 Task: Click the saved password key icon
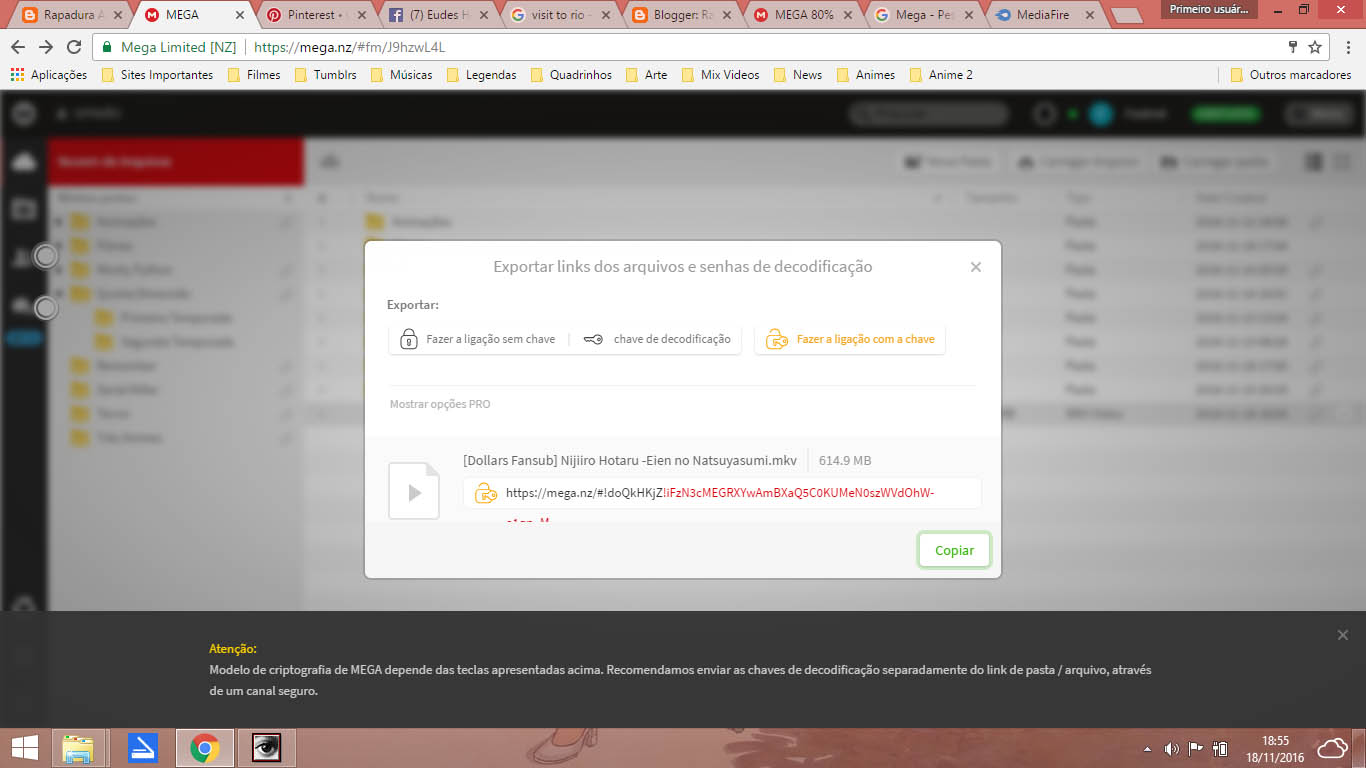click(1293, 47)
